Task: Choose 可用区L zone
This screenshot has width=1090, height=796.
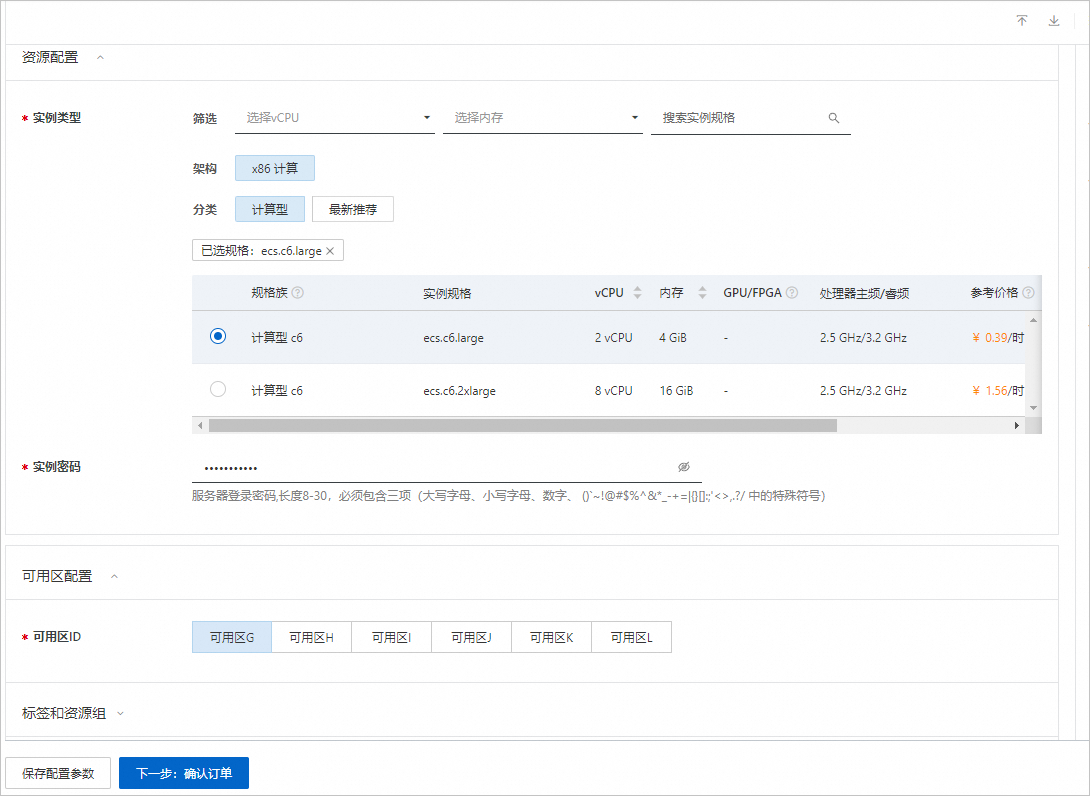Action: pyautogui.click(x=631, y=637)
